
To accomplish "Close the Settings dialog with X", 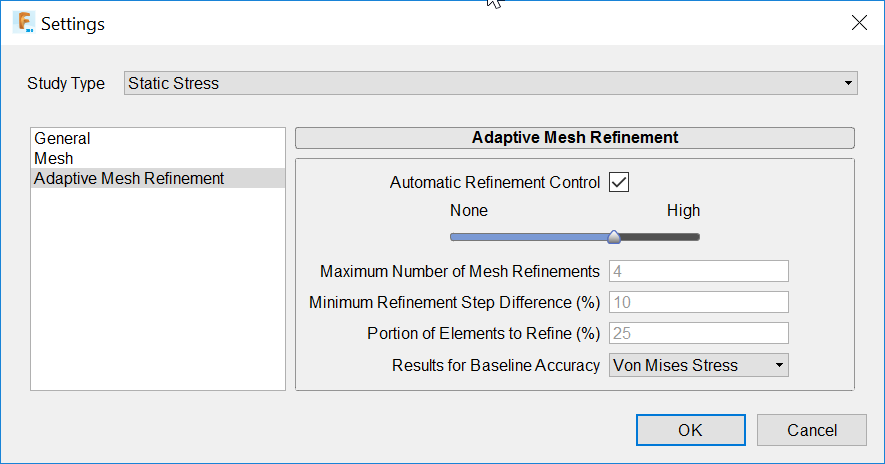I will tap(859, 23).
